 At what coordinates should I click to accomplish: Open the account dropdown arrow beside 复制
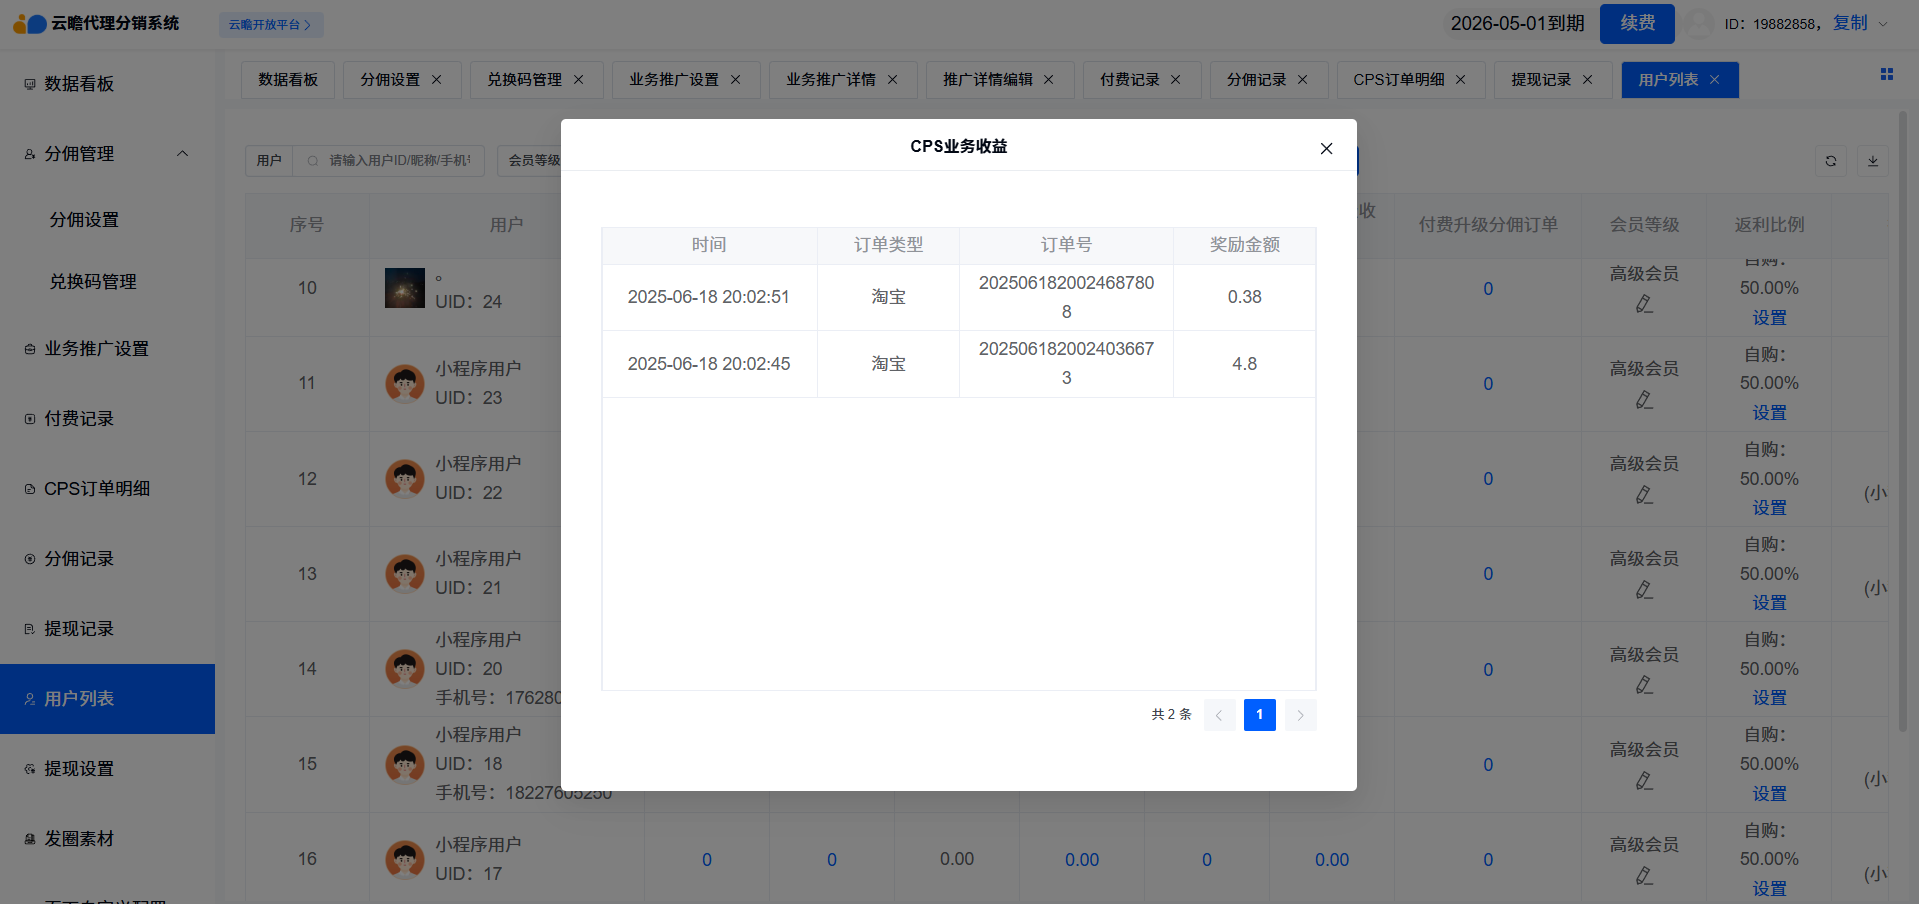coord(1883,24)
